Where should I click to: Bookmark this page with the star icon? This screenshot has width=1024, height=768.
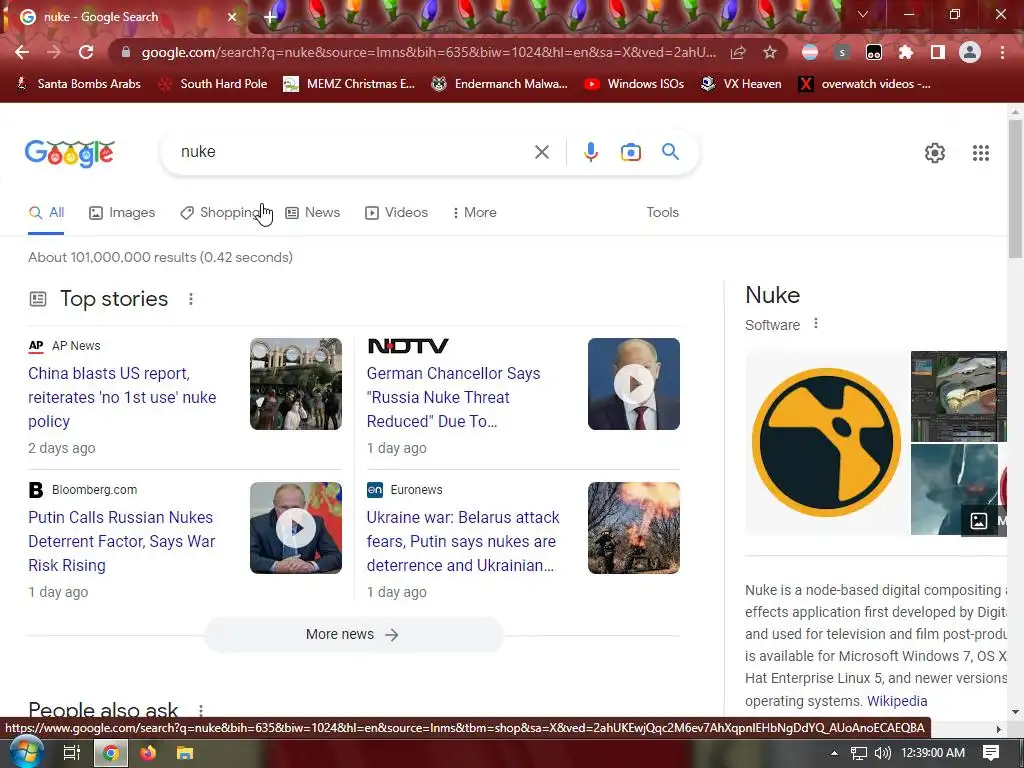[770, 52]
